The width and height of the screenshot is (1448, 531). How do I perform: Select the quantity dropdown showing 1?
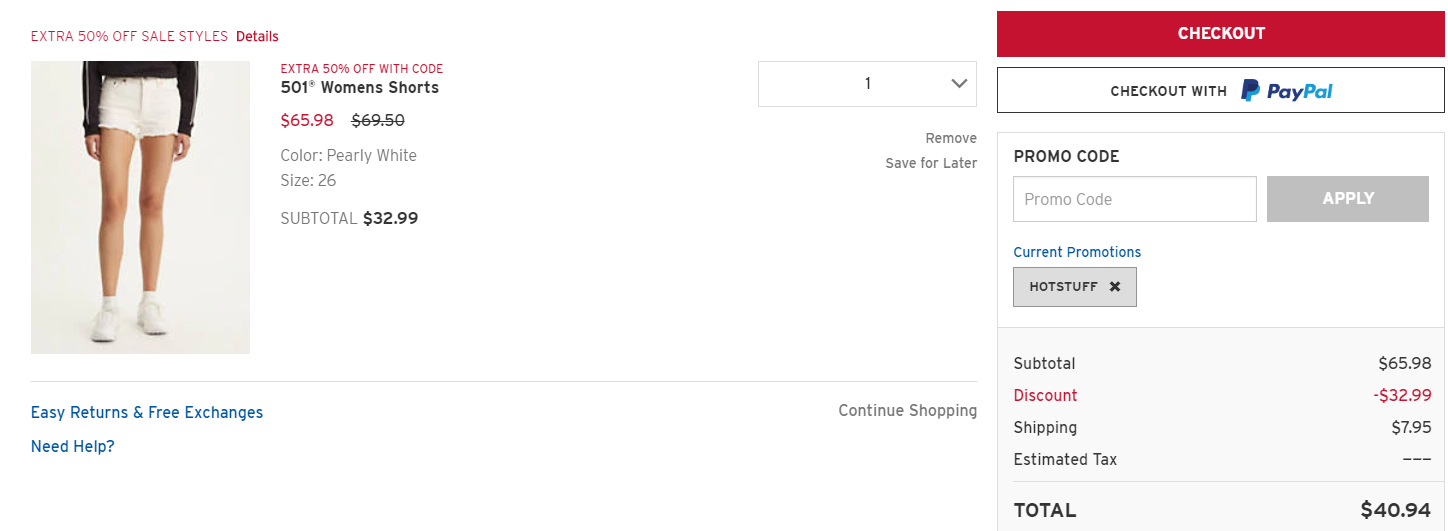click(x=867, y=84)
